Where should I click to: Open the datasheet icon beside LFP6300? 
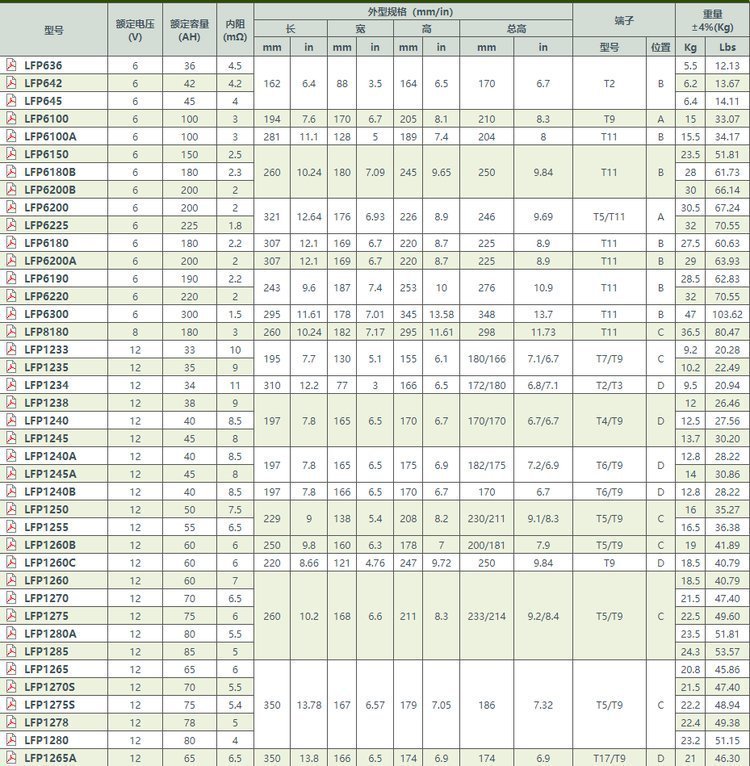point(11,314)
